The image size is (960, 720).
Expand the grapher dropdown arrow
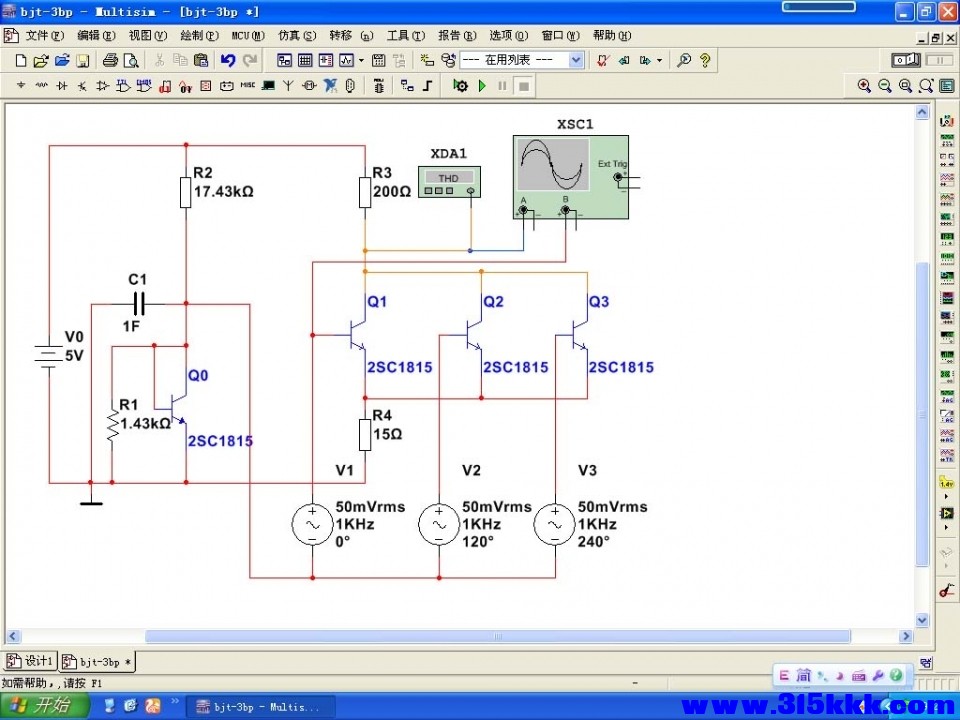click(361, 60)
